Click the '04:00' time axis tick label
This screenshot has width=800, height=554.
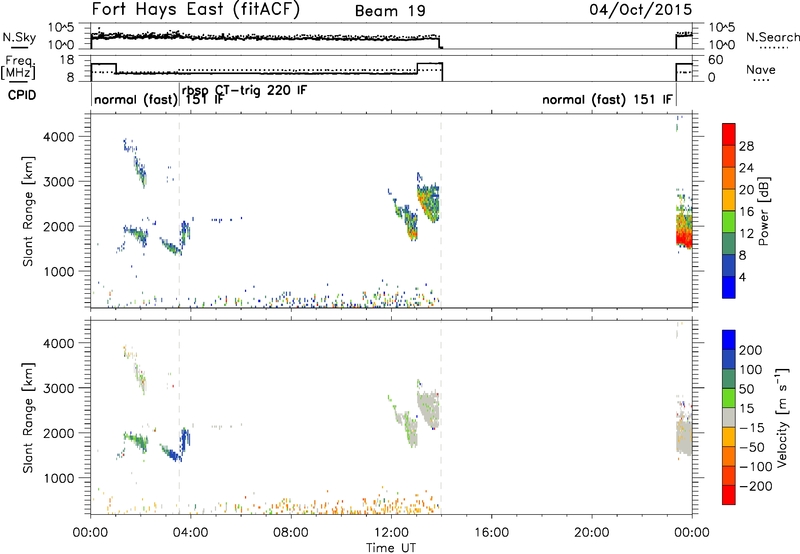[x=190, y=533]
